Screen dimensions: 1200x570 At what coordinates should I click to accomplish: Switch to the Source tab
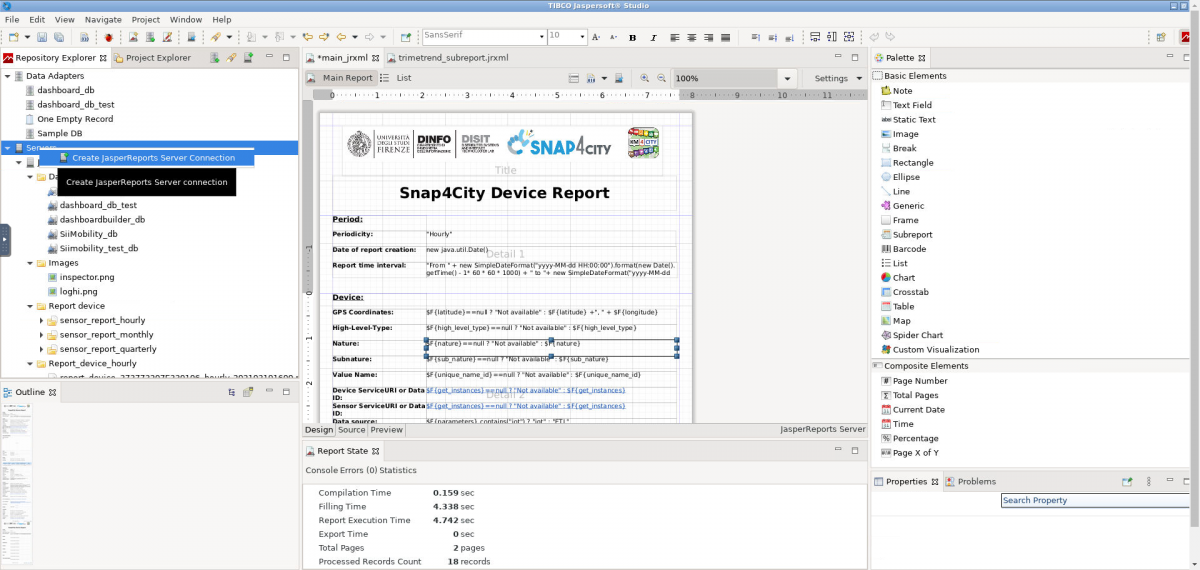pos(351,430)
